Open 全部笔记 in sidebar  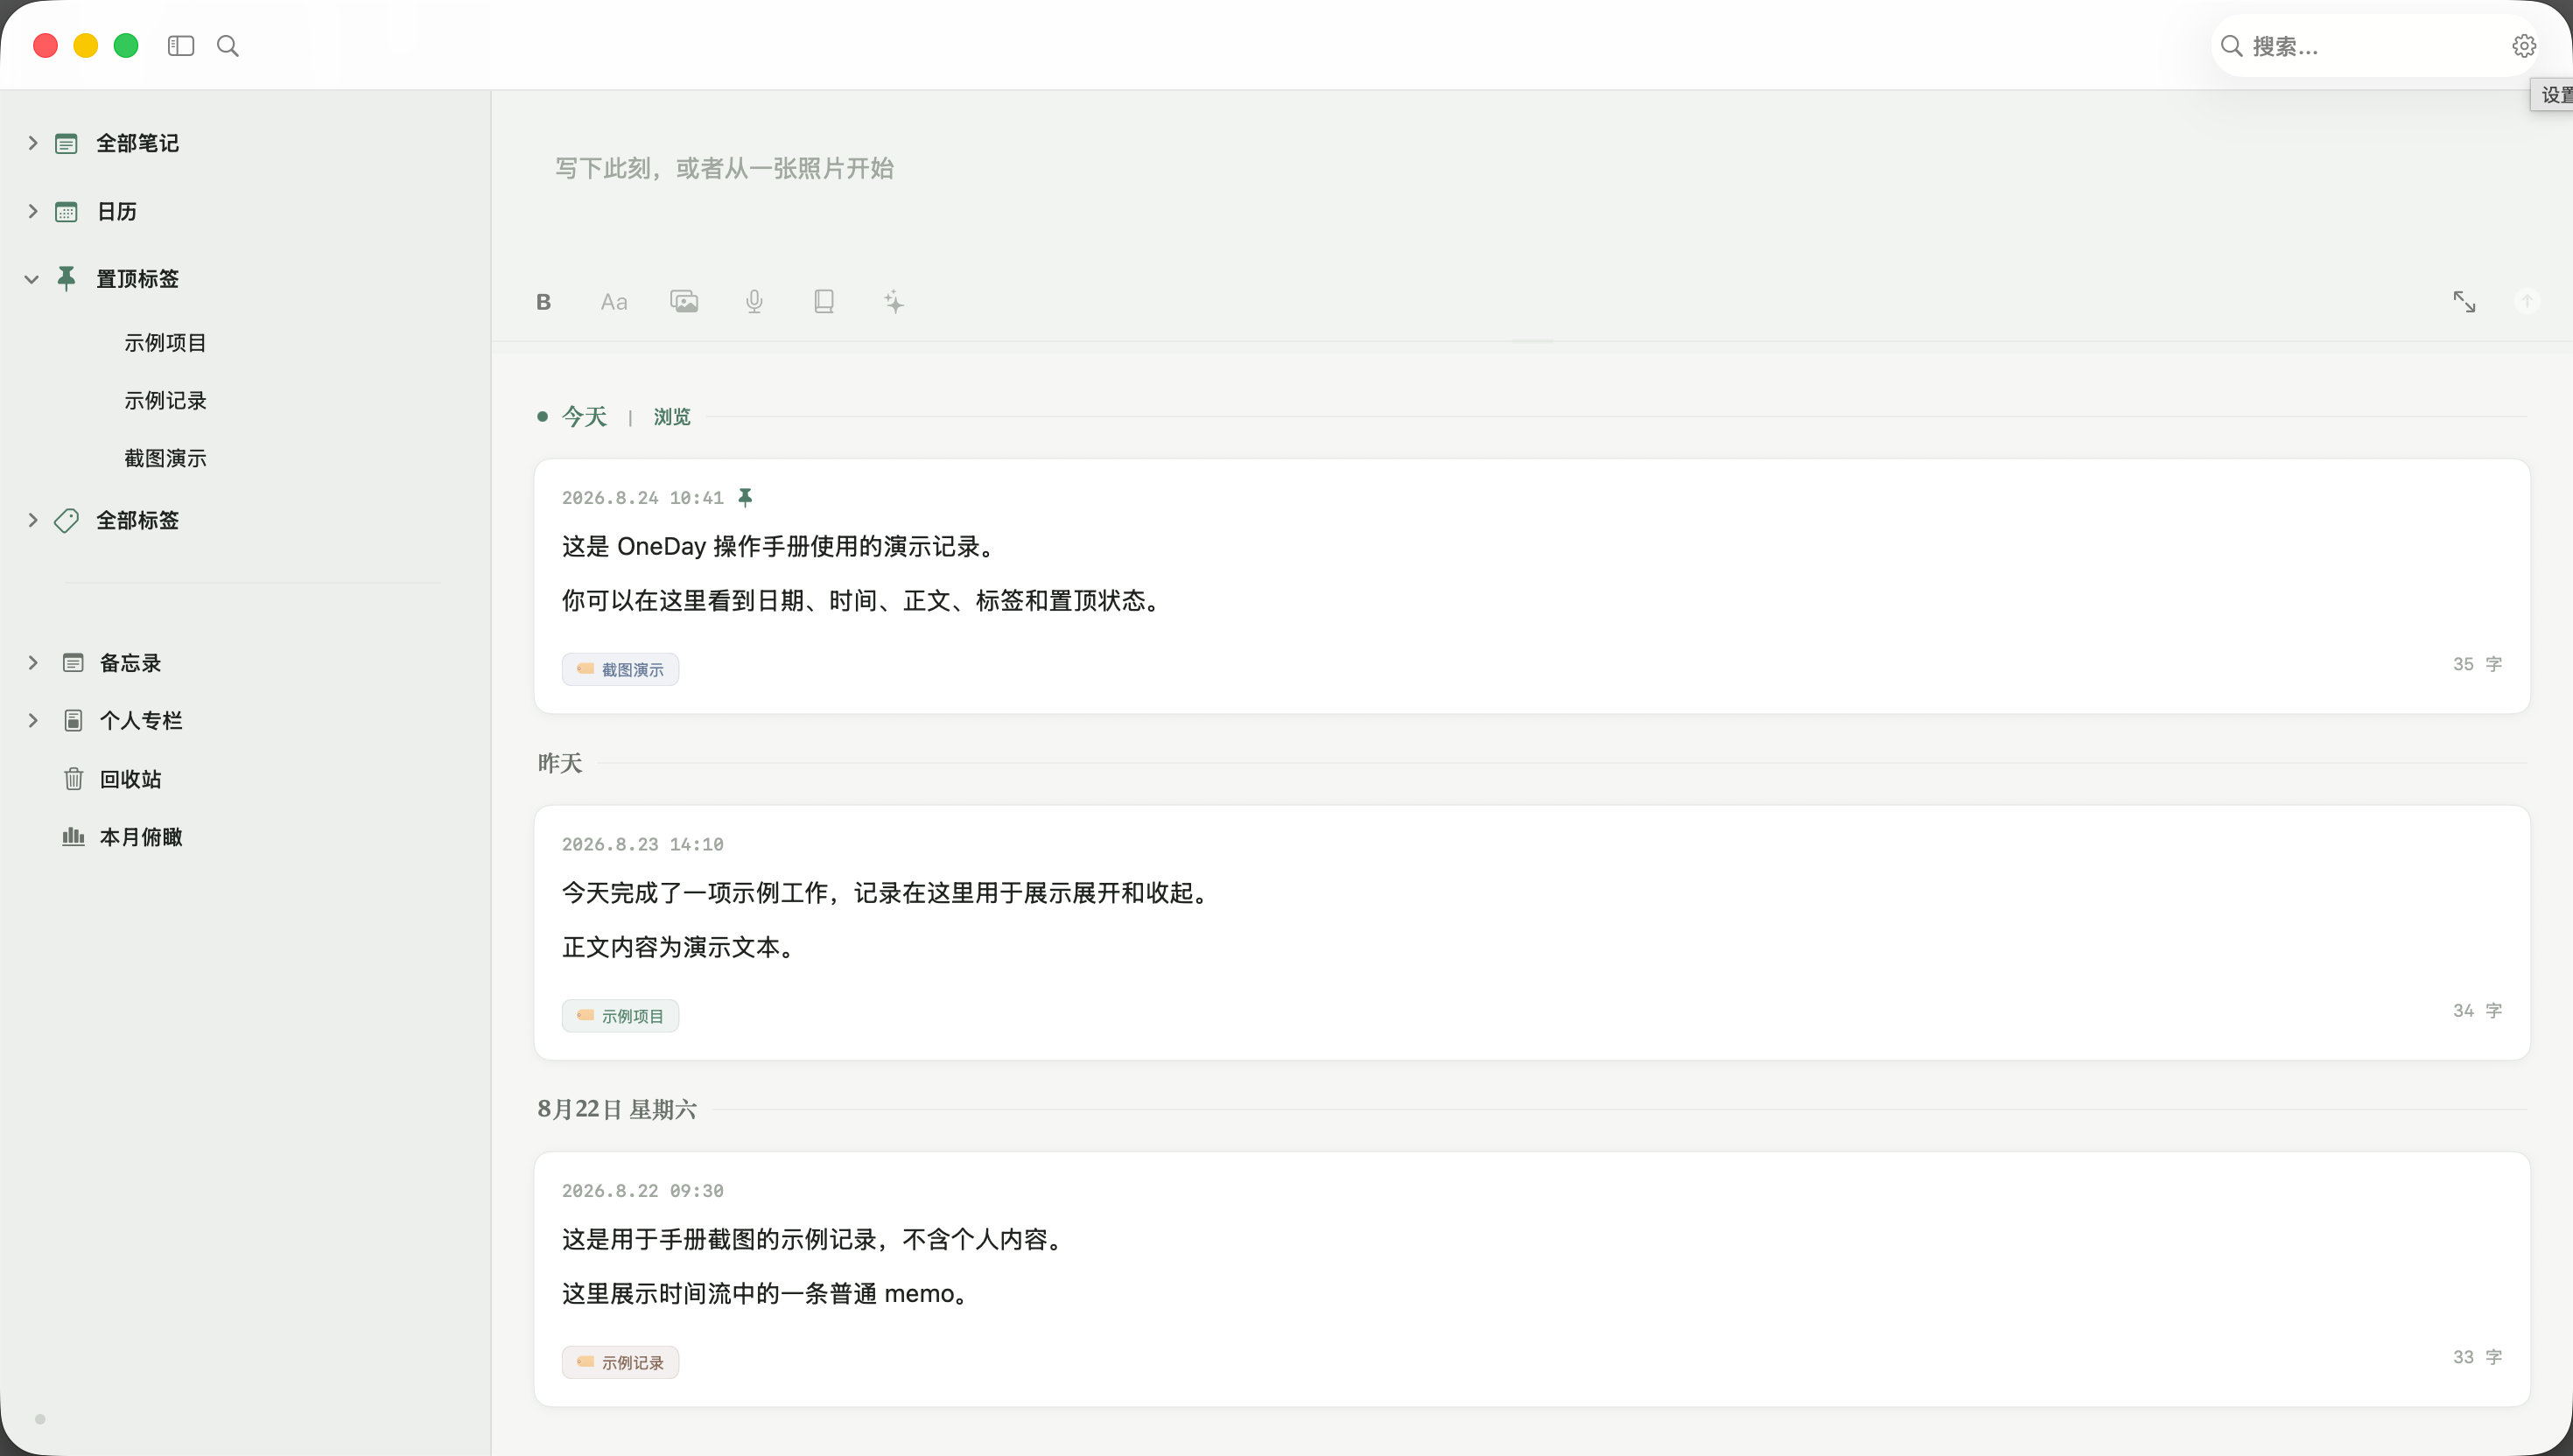point(137,143)
